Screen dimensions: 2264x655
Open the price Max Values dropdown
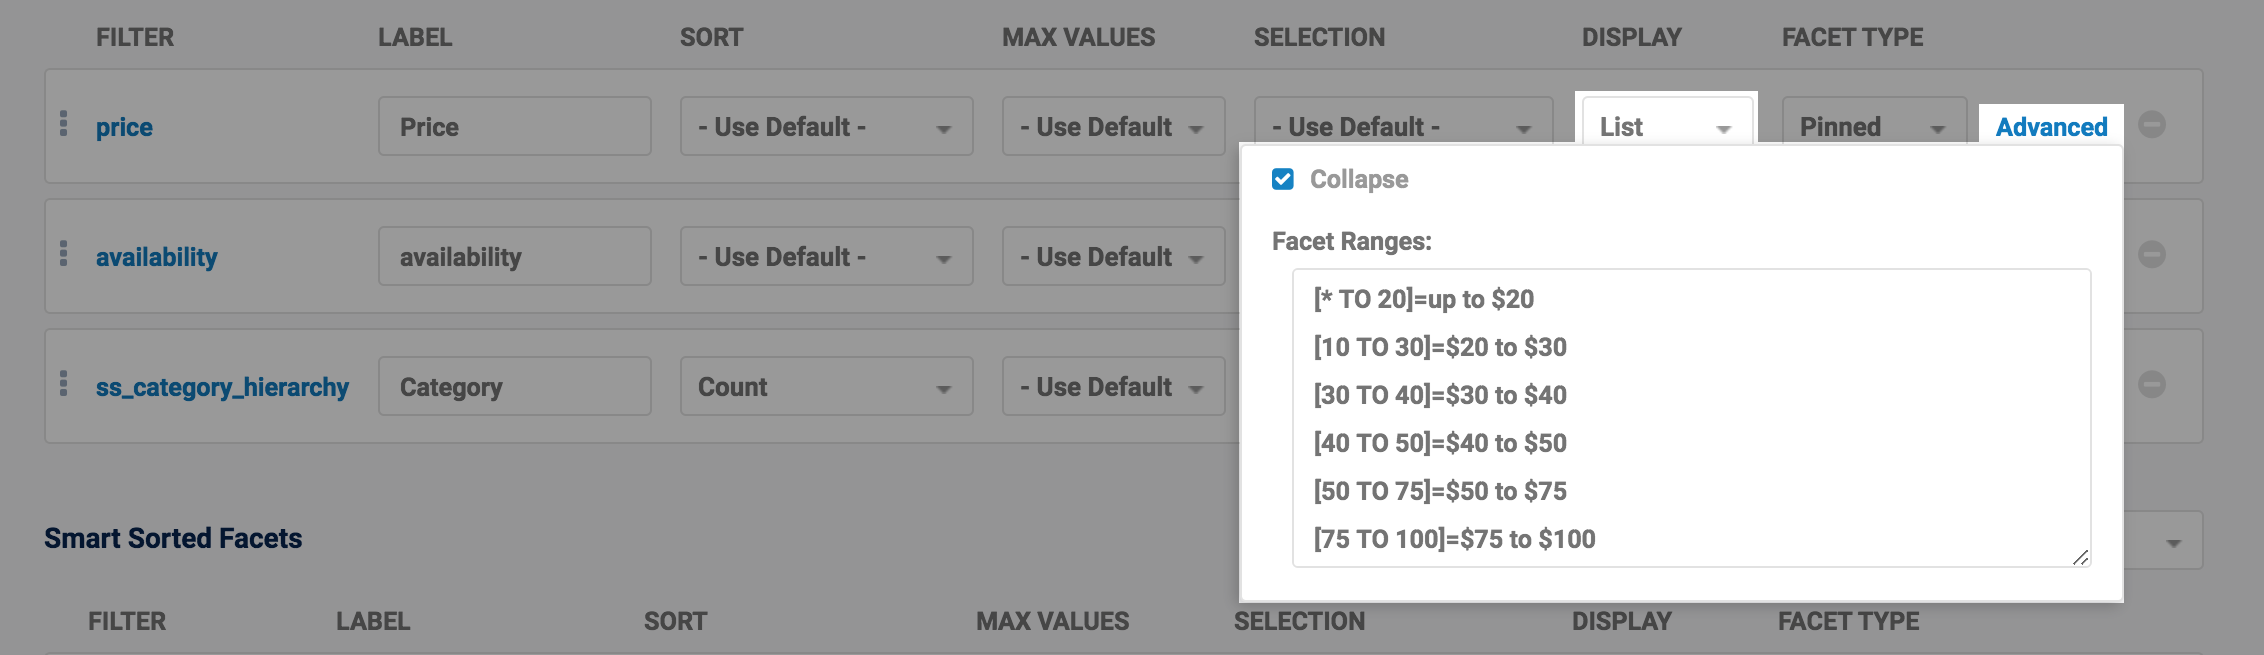click(x=1112, y=127)
